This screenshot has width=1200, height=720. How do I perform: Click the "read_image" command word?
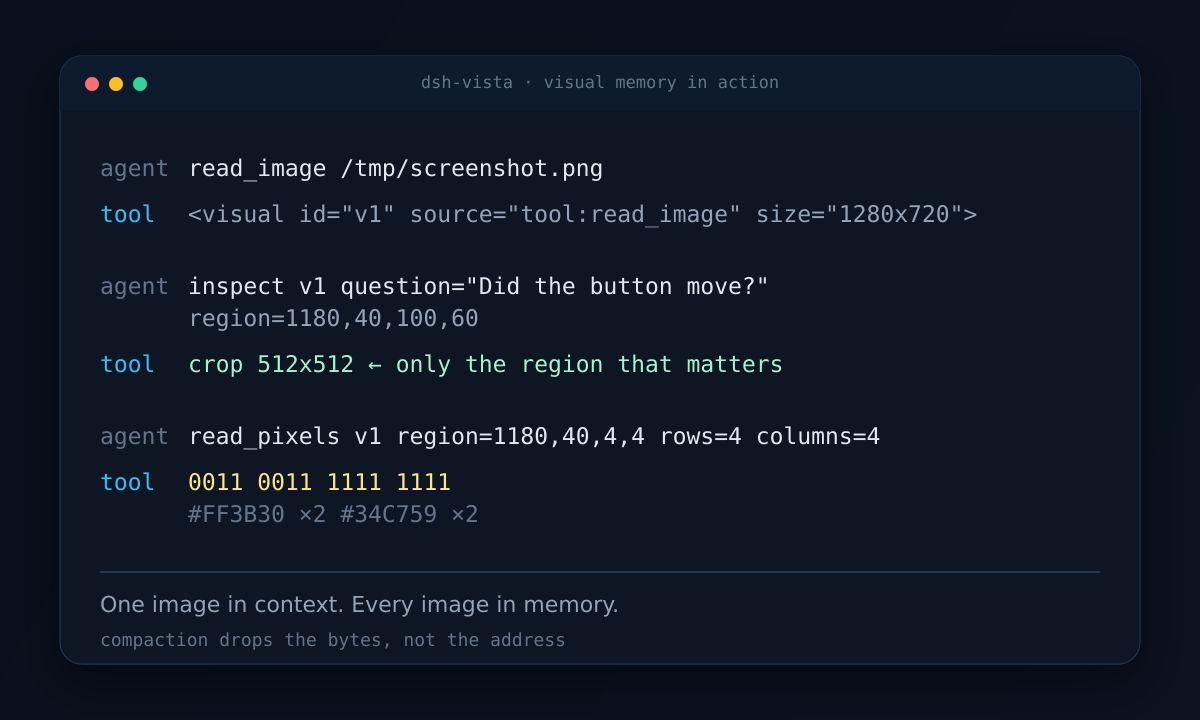pos(257,168)
